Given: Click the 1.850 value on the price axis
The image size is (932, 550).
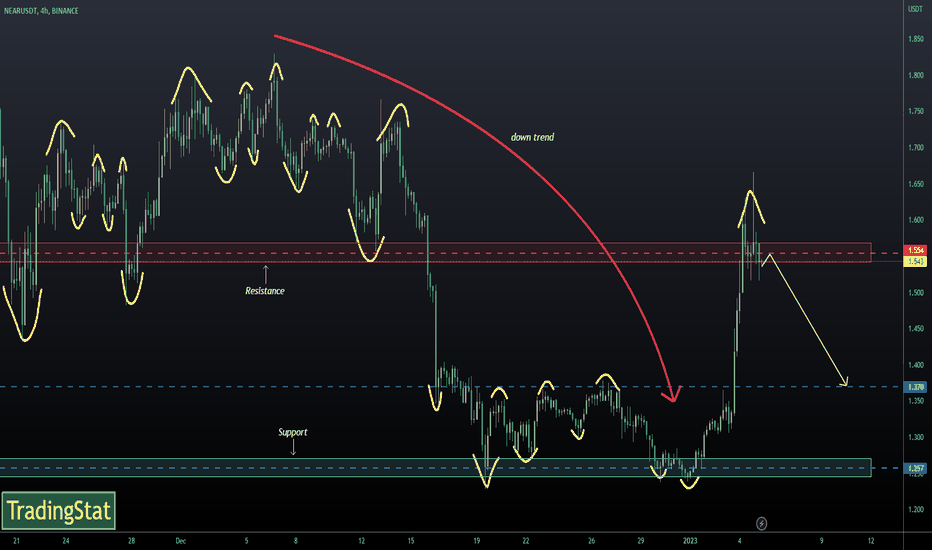Looking at the screenshot, I should pyautogui.click(x=916, y=39).
